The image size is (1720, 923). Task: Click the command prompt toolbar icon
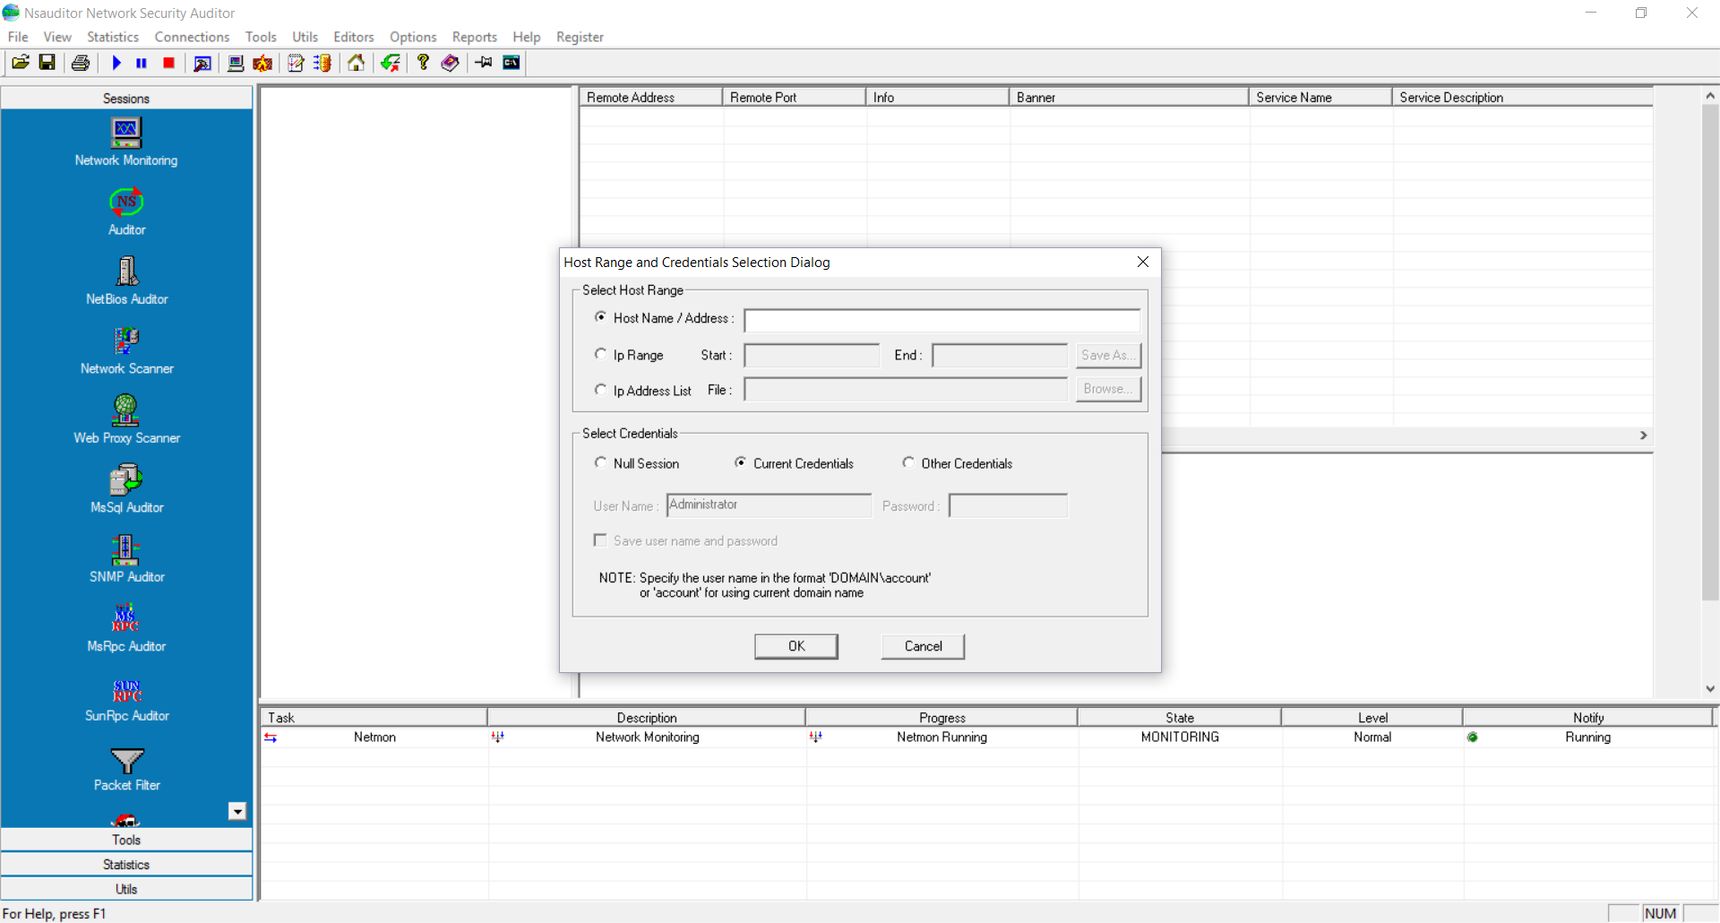[511, 63]
